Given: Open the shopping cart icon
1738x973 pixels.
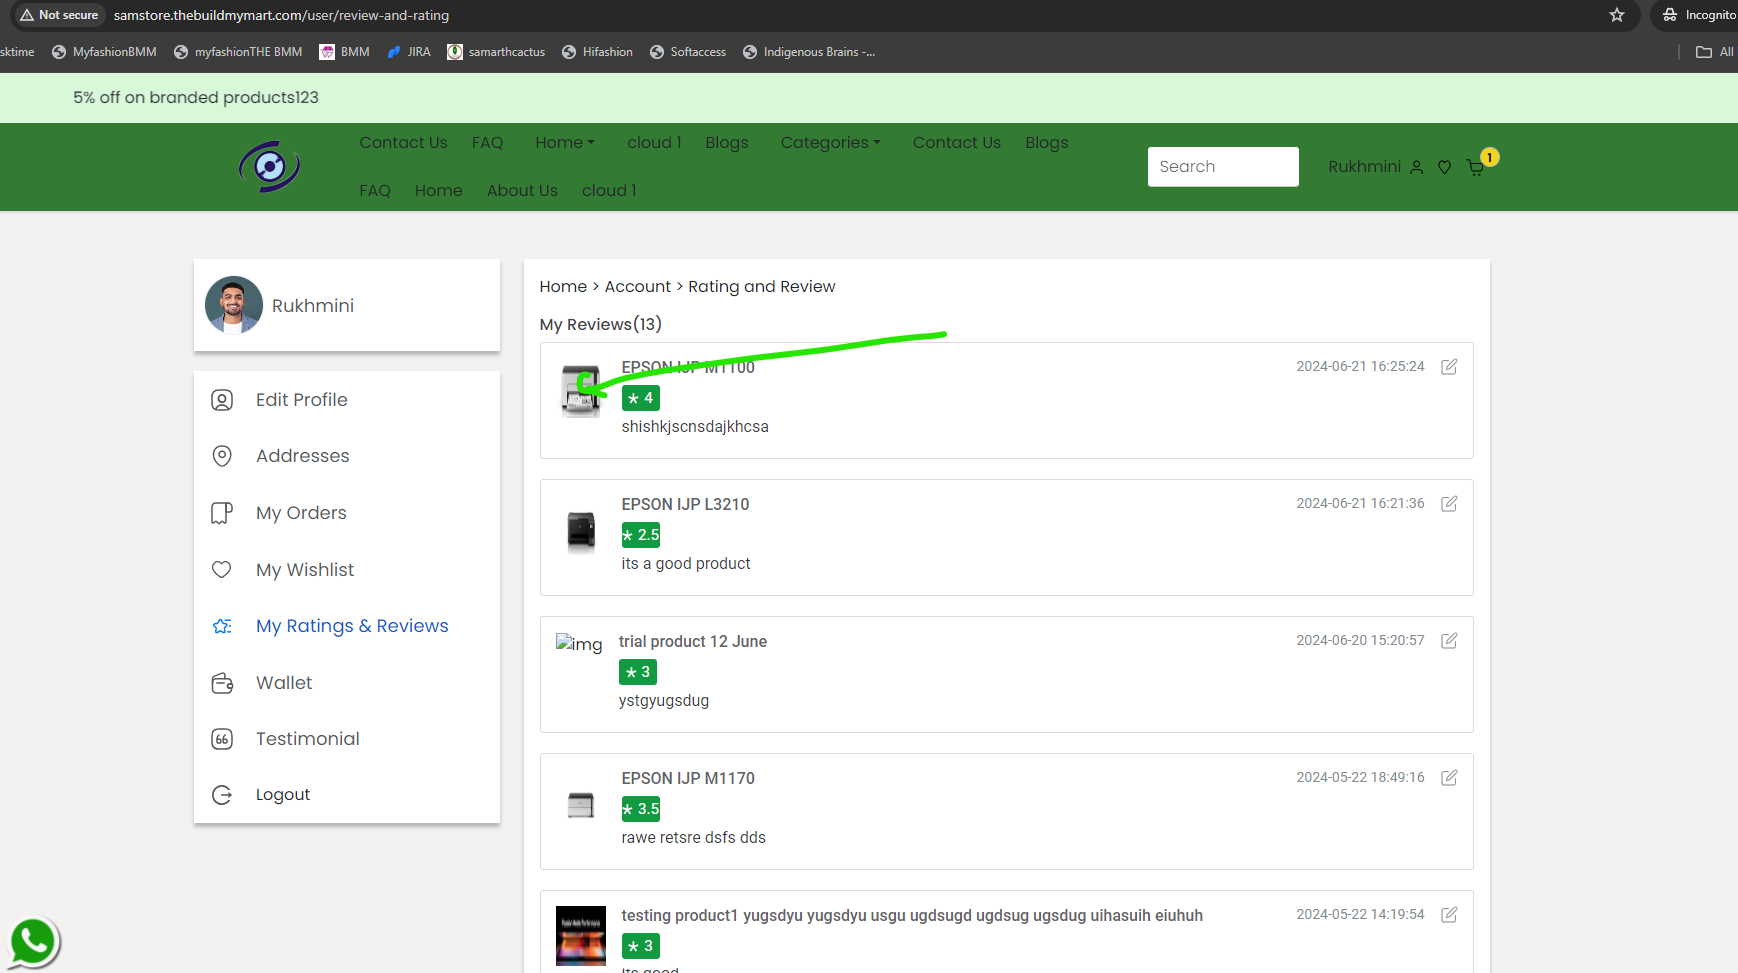Looking at the screenshot, I should [x=1475, y=167].
